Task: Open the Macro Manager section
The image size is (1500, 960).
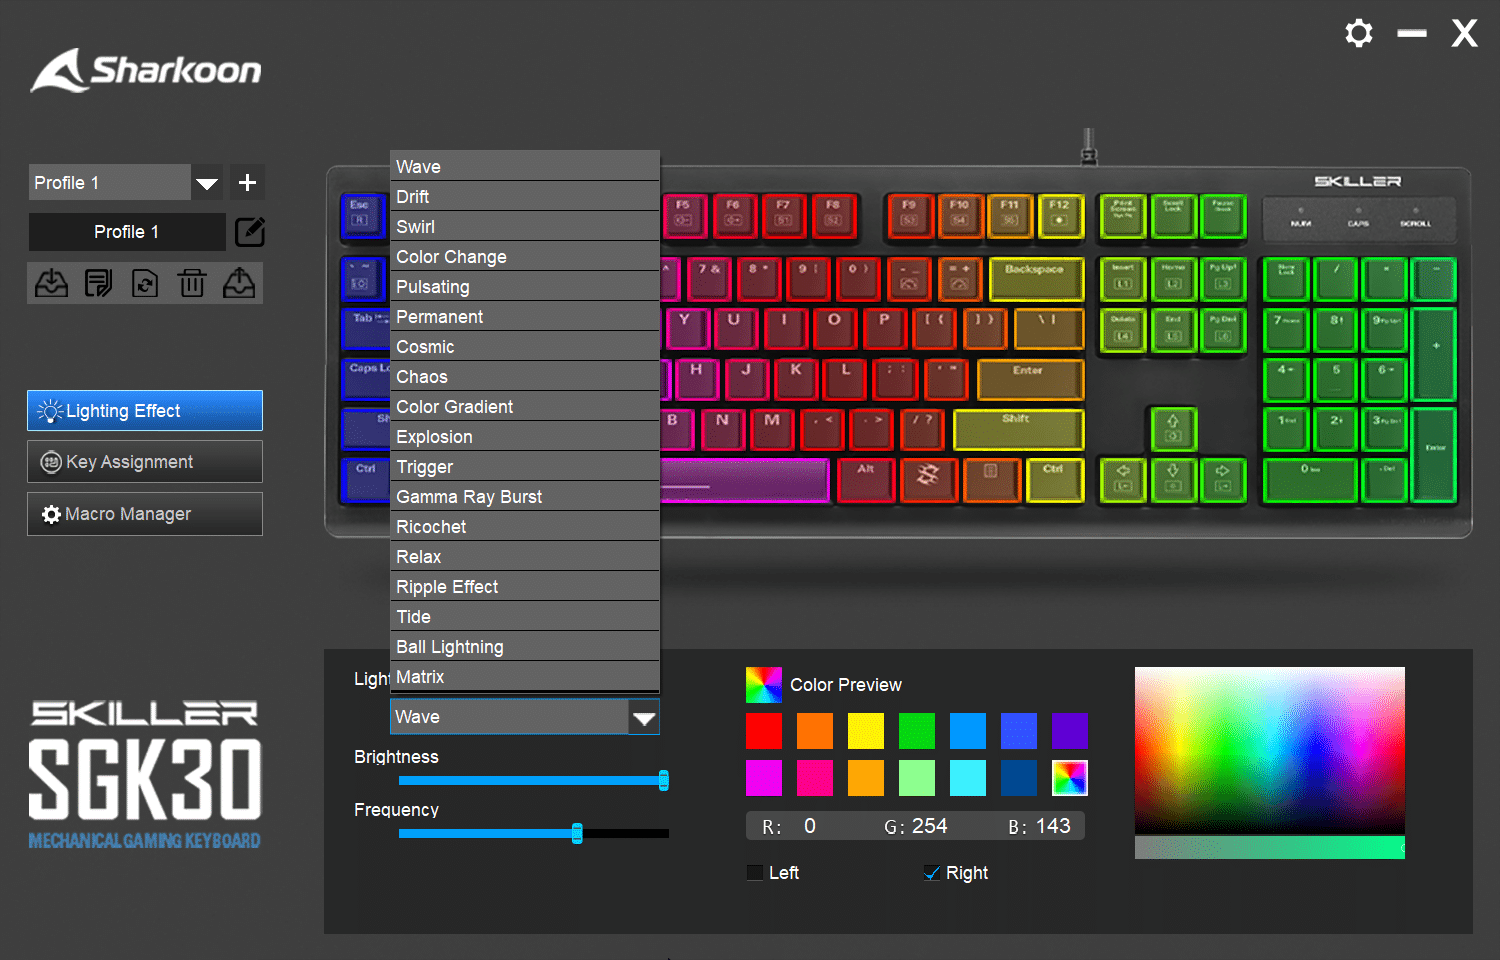Action: [145, 514]
